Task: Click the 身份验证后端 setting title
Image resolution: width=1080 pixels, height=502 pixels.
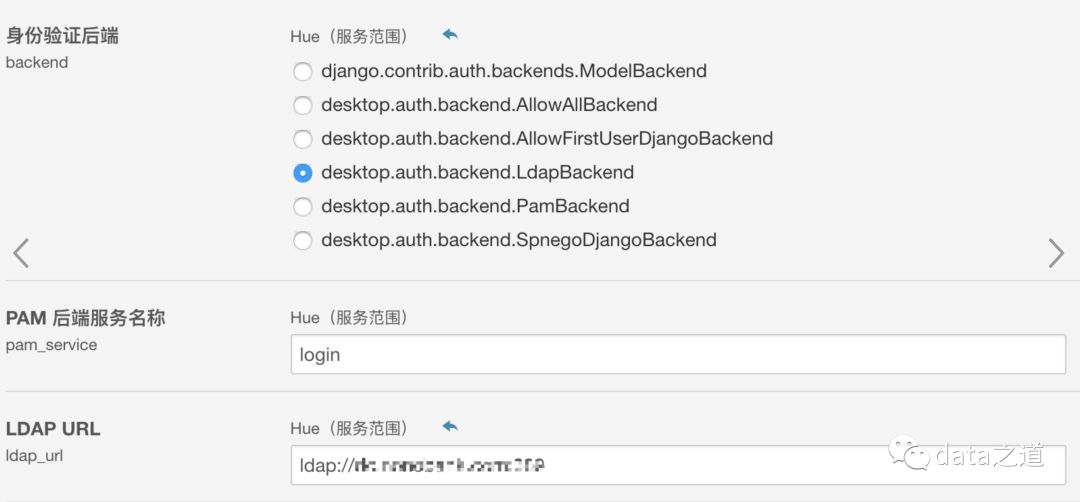Action: pyautogui.click(x=62, y=36)
